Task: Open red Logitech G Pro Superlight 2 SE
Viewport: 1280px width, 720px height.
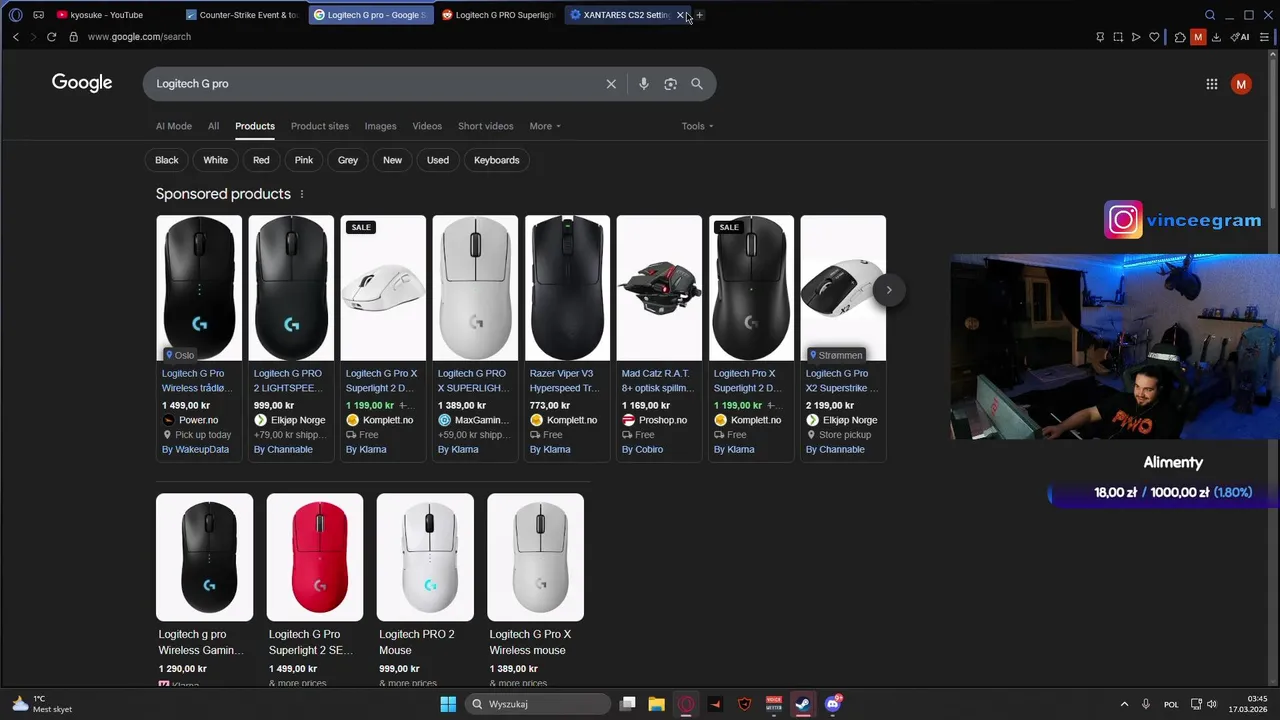Action: (315, 590)
